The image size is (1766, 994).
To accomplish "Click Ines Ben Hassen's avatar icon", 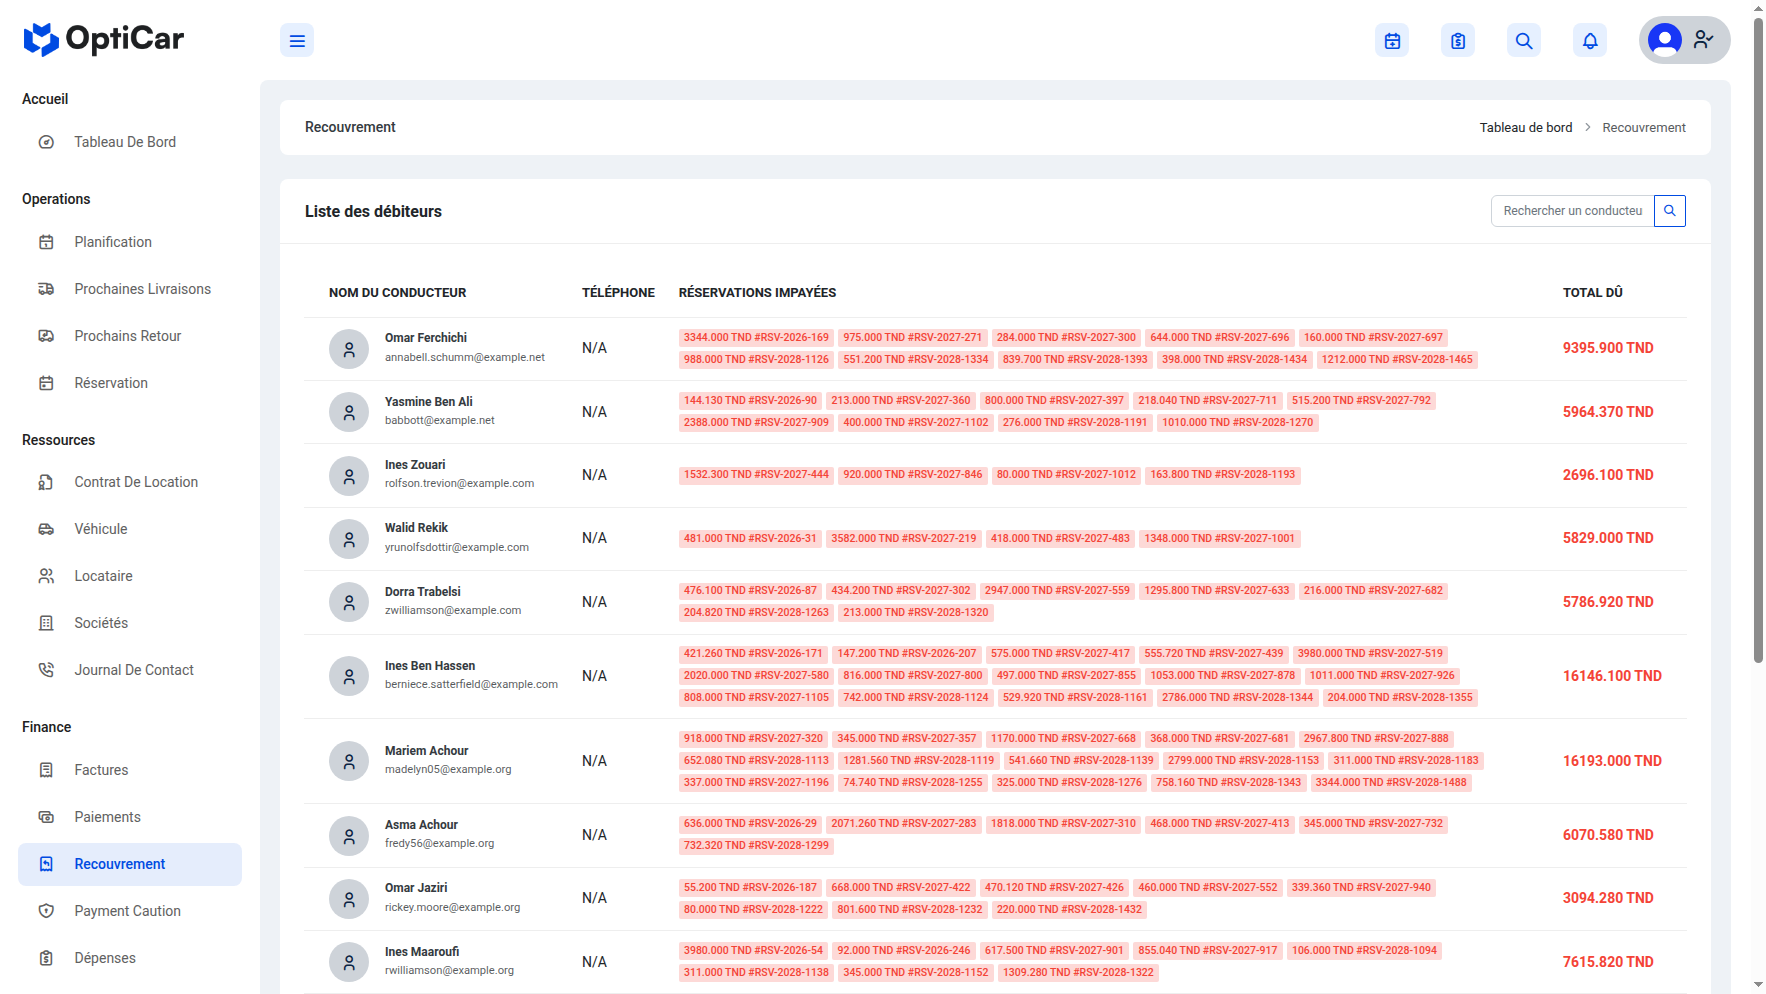I will tap(349, 676).
